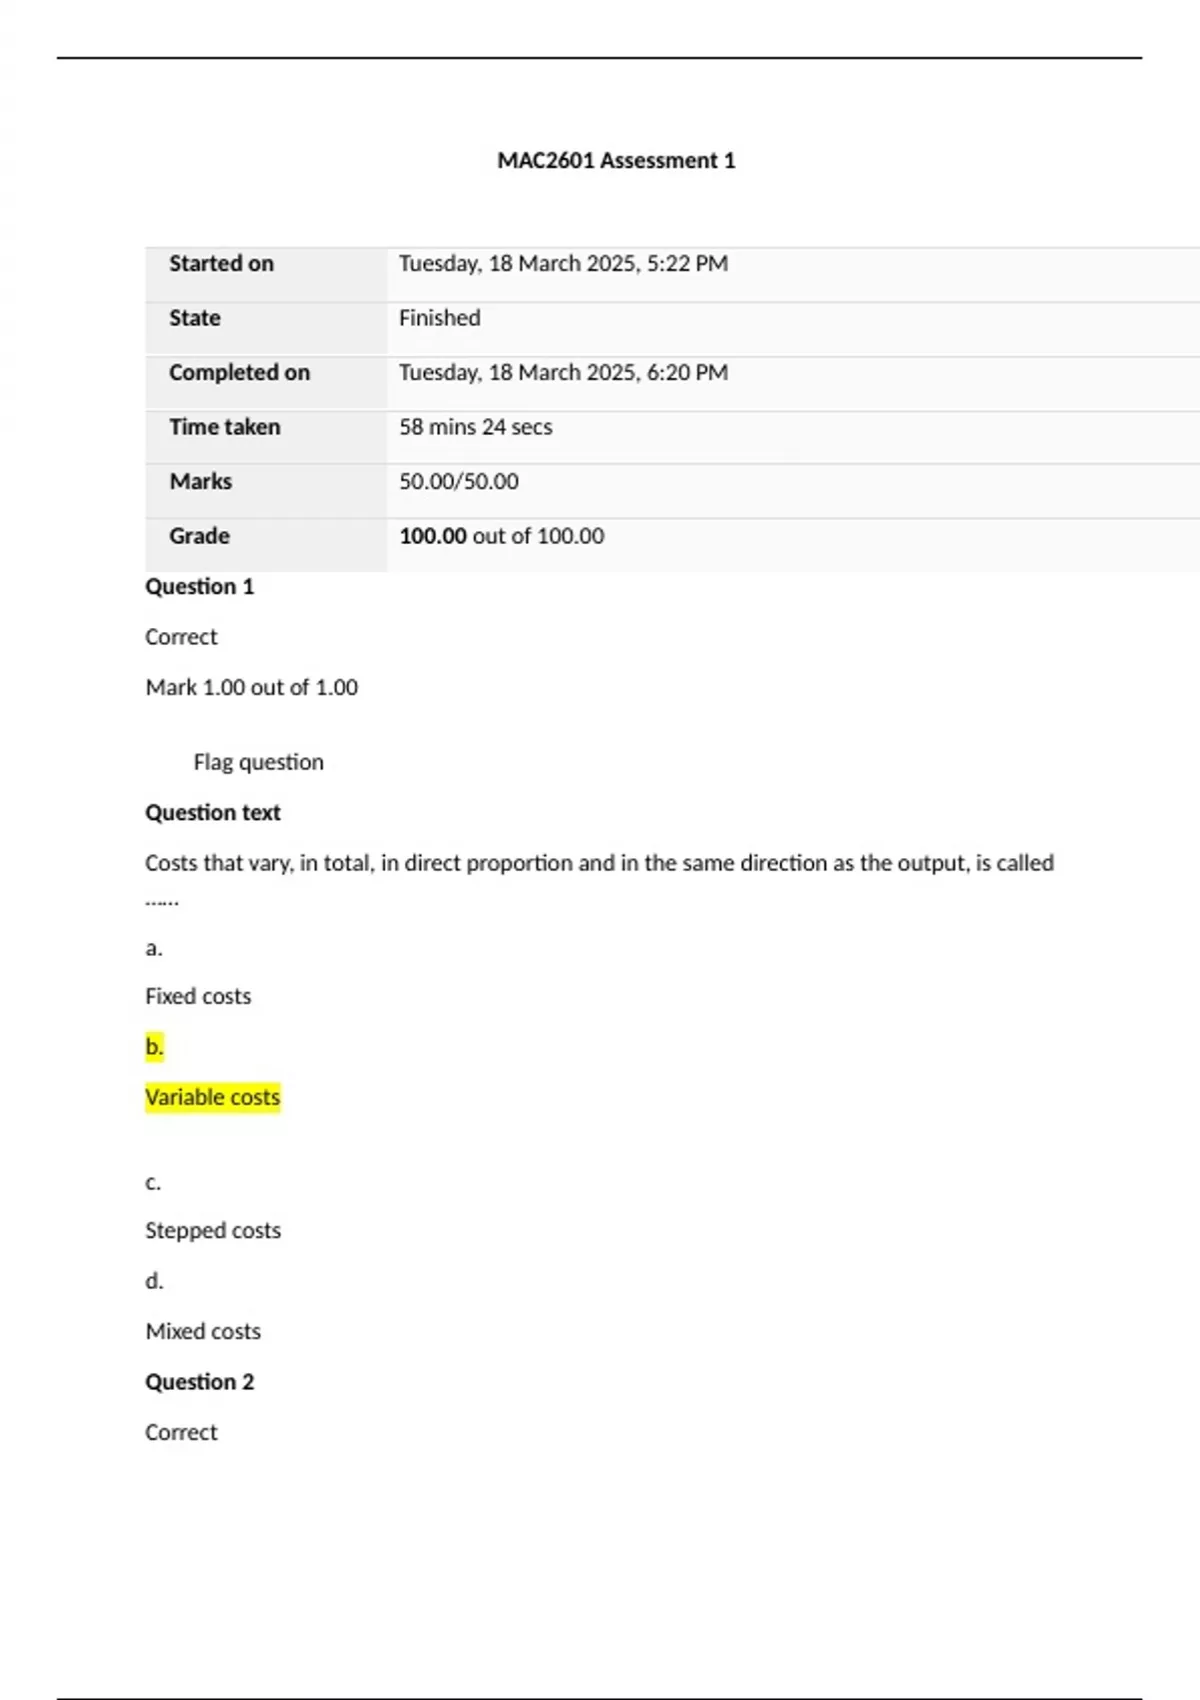Click the 50.00/50.00 marks value

point(458,481)
